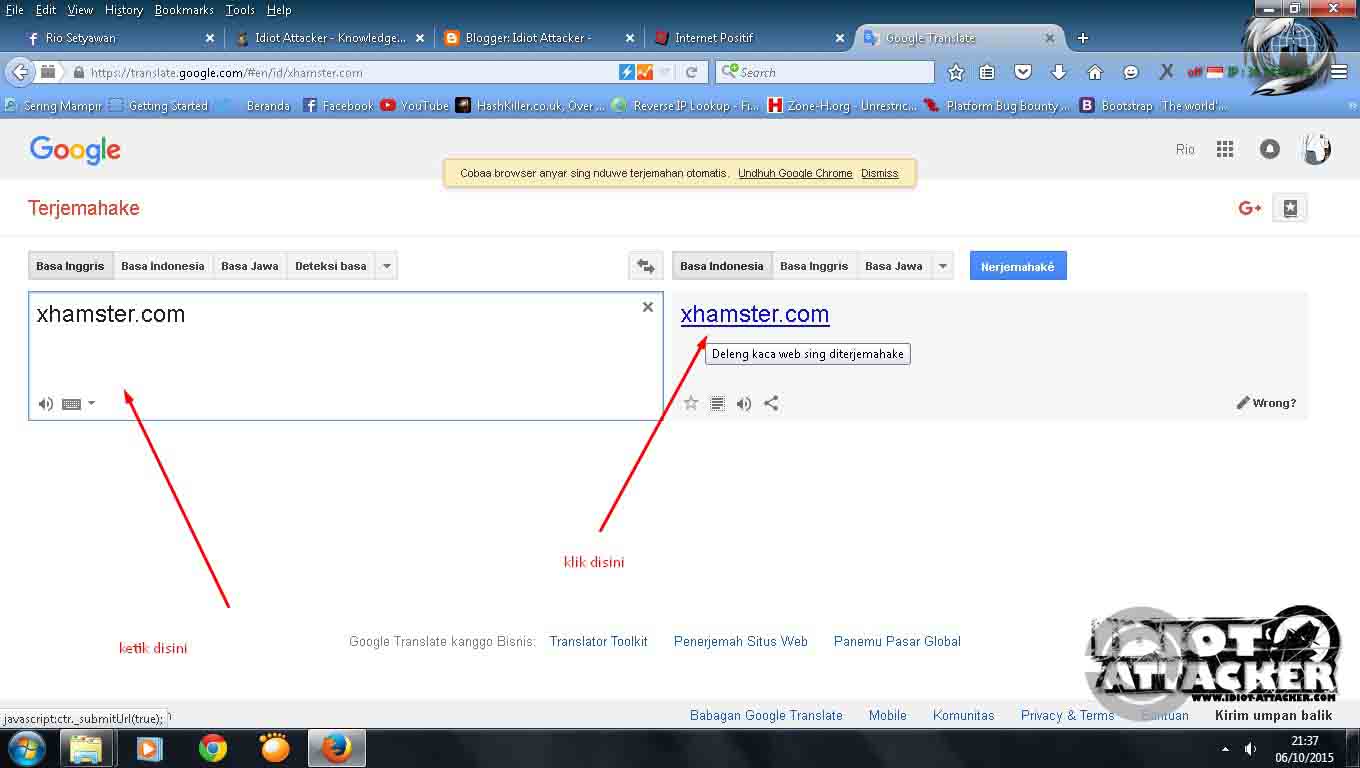Click the taskbar volume speaker icon
Viewport: 1360px width, 768px height.
(1250, 748)
